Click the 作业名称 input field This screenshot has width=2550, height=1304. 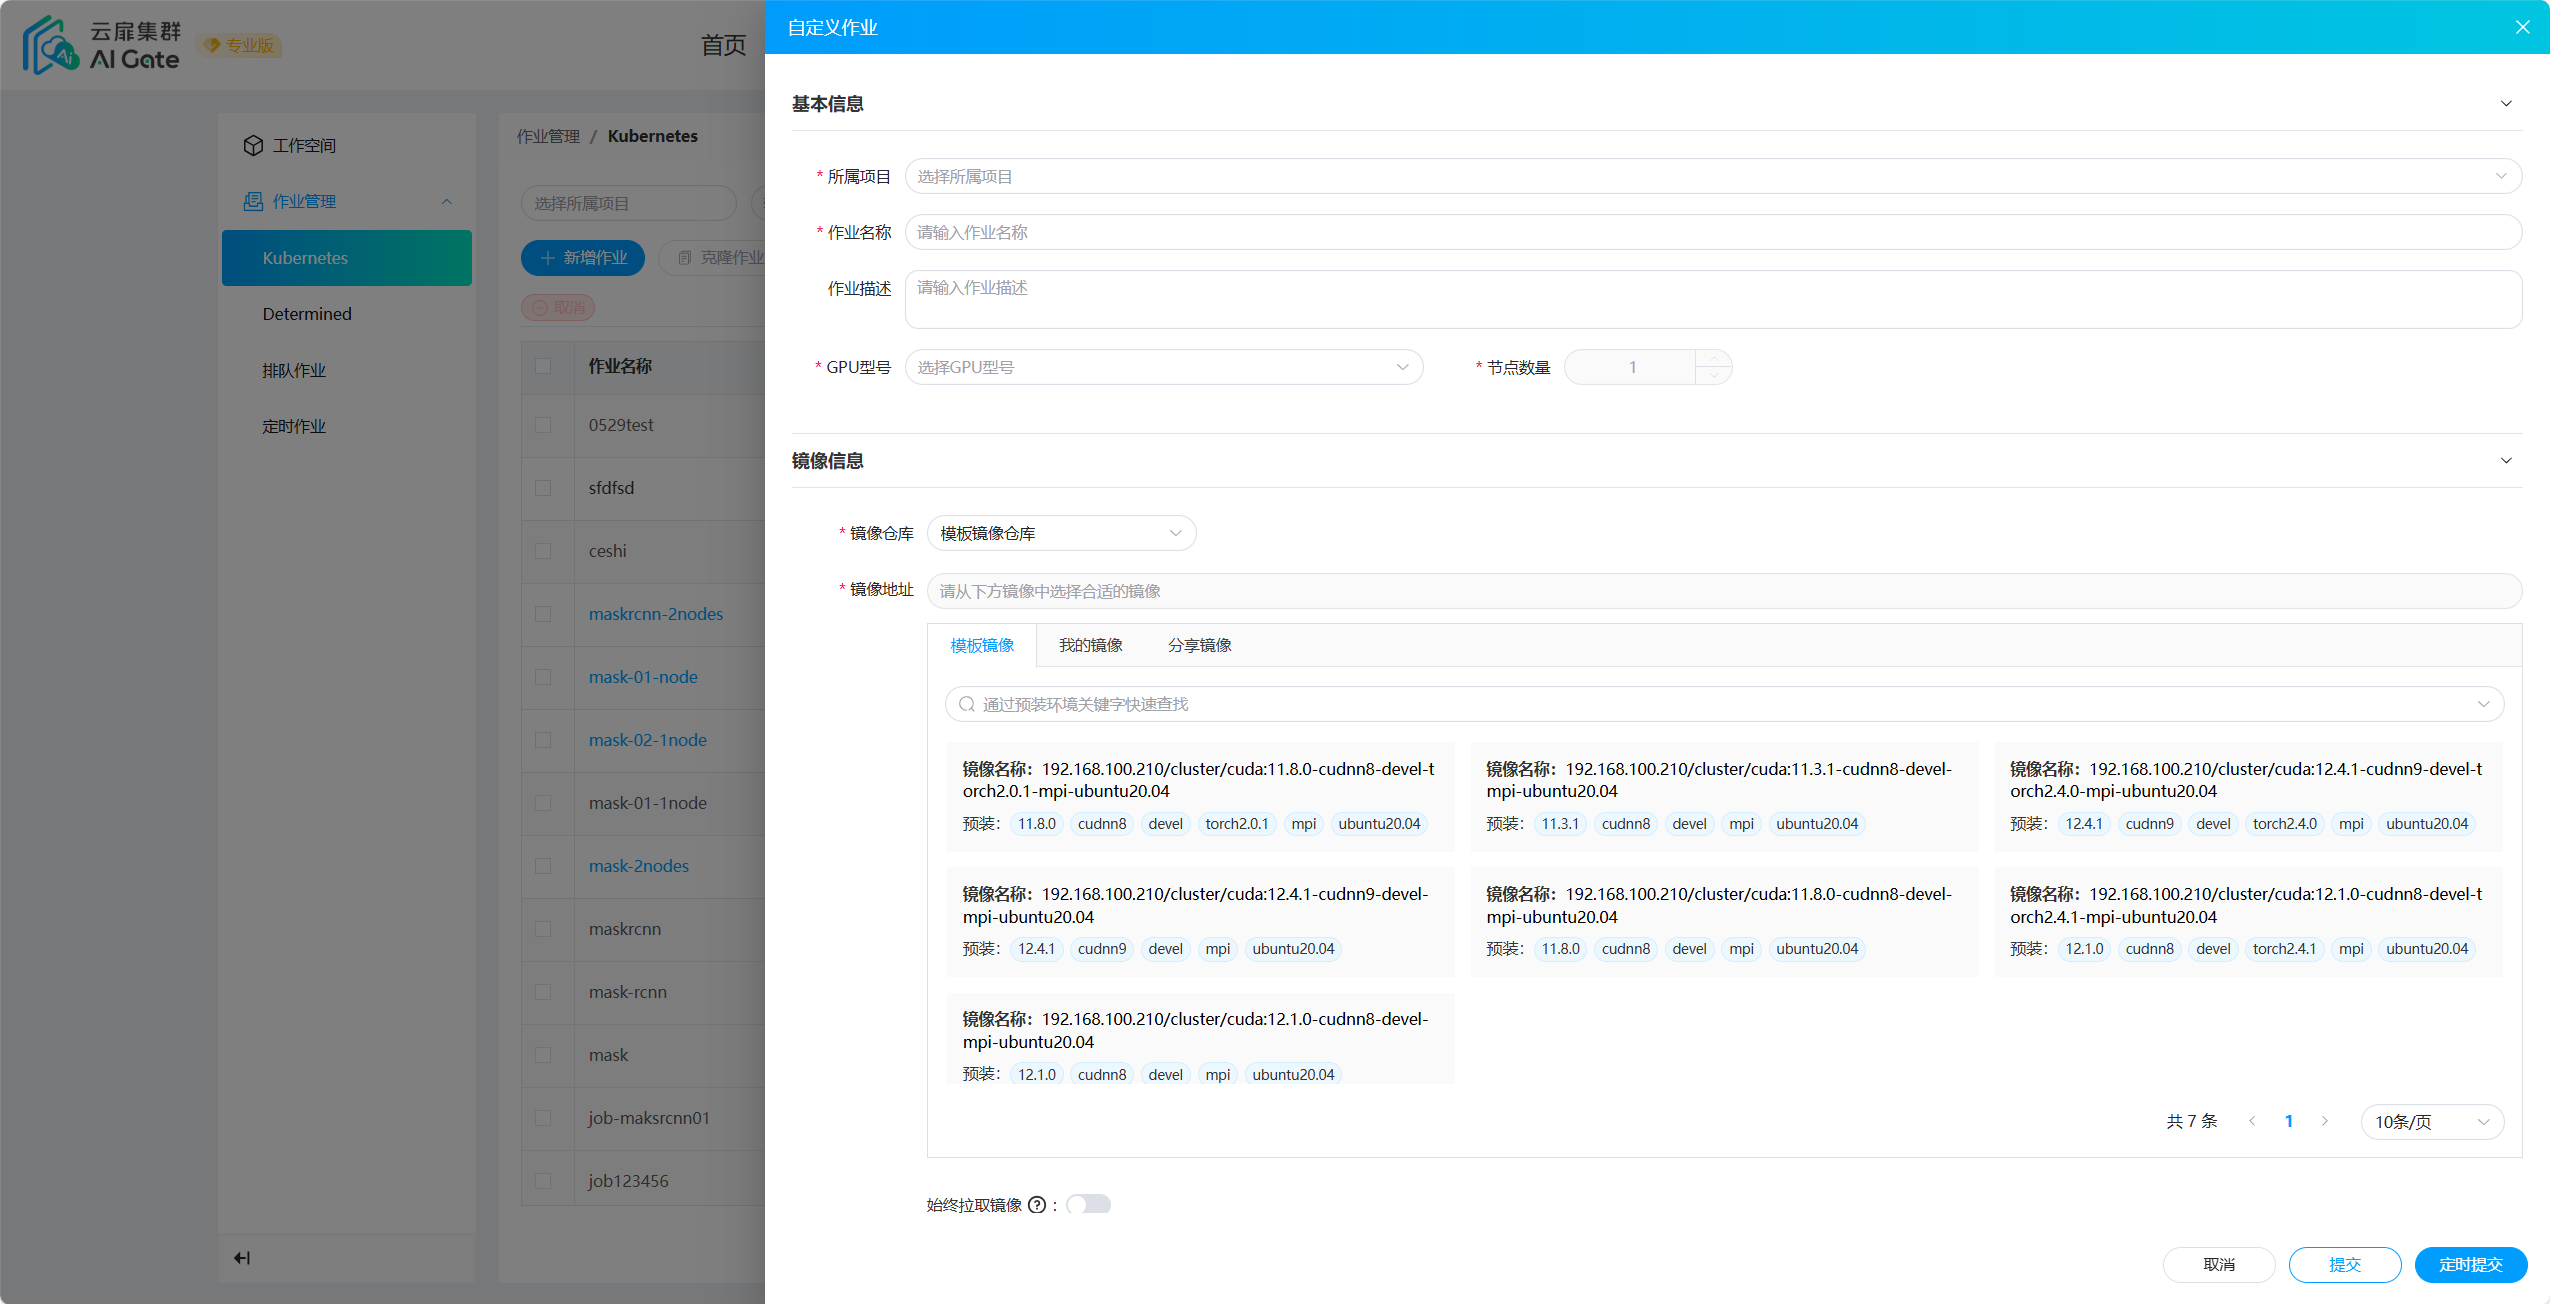point(1713,232)
